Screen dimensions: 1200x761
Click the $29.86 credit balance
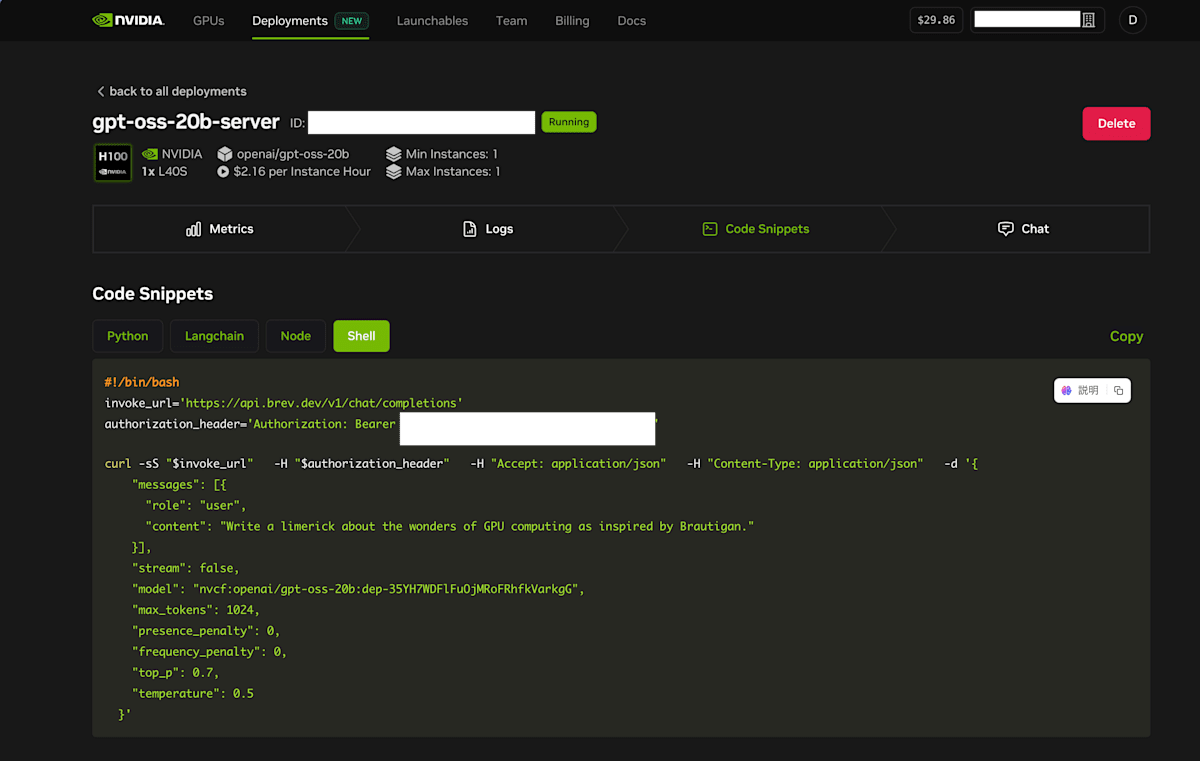pyautogui.click(x=936, y=20)
